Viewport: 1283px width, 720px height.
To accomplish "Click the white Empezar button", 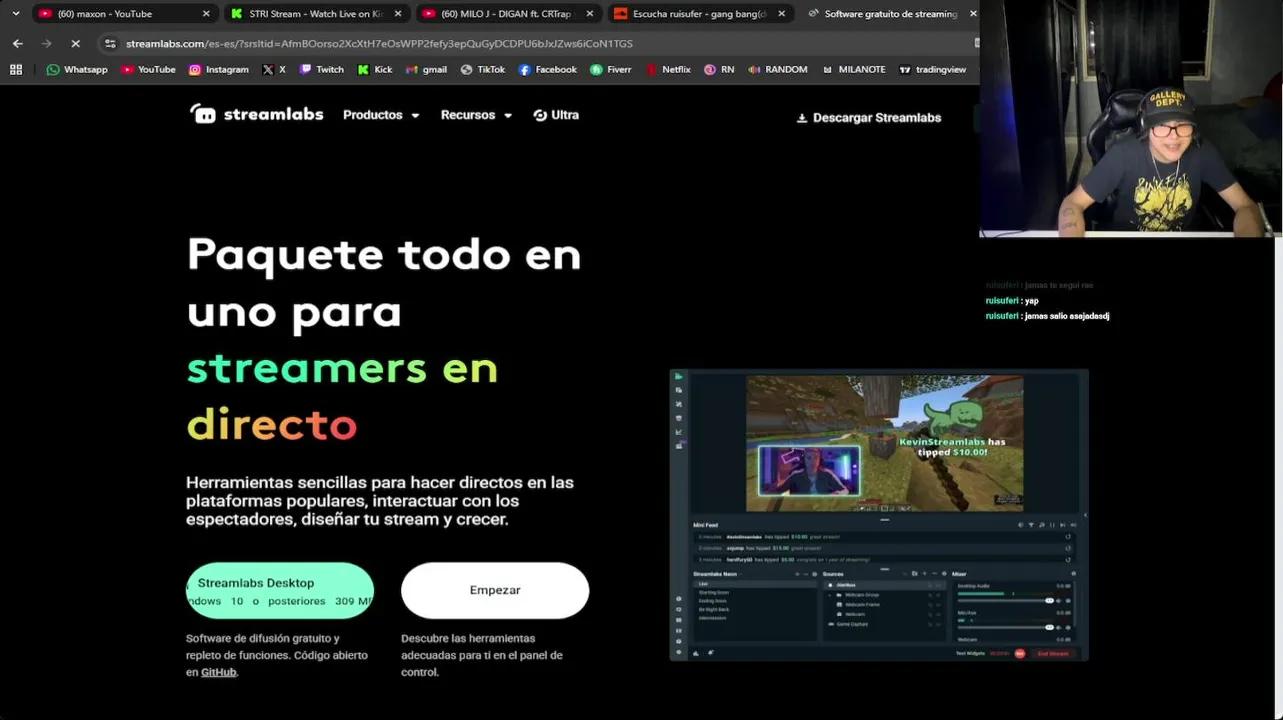I will (495, 590).
